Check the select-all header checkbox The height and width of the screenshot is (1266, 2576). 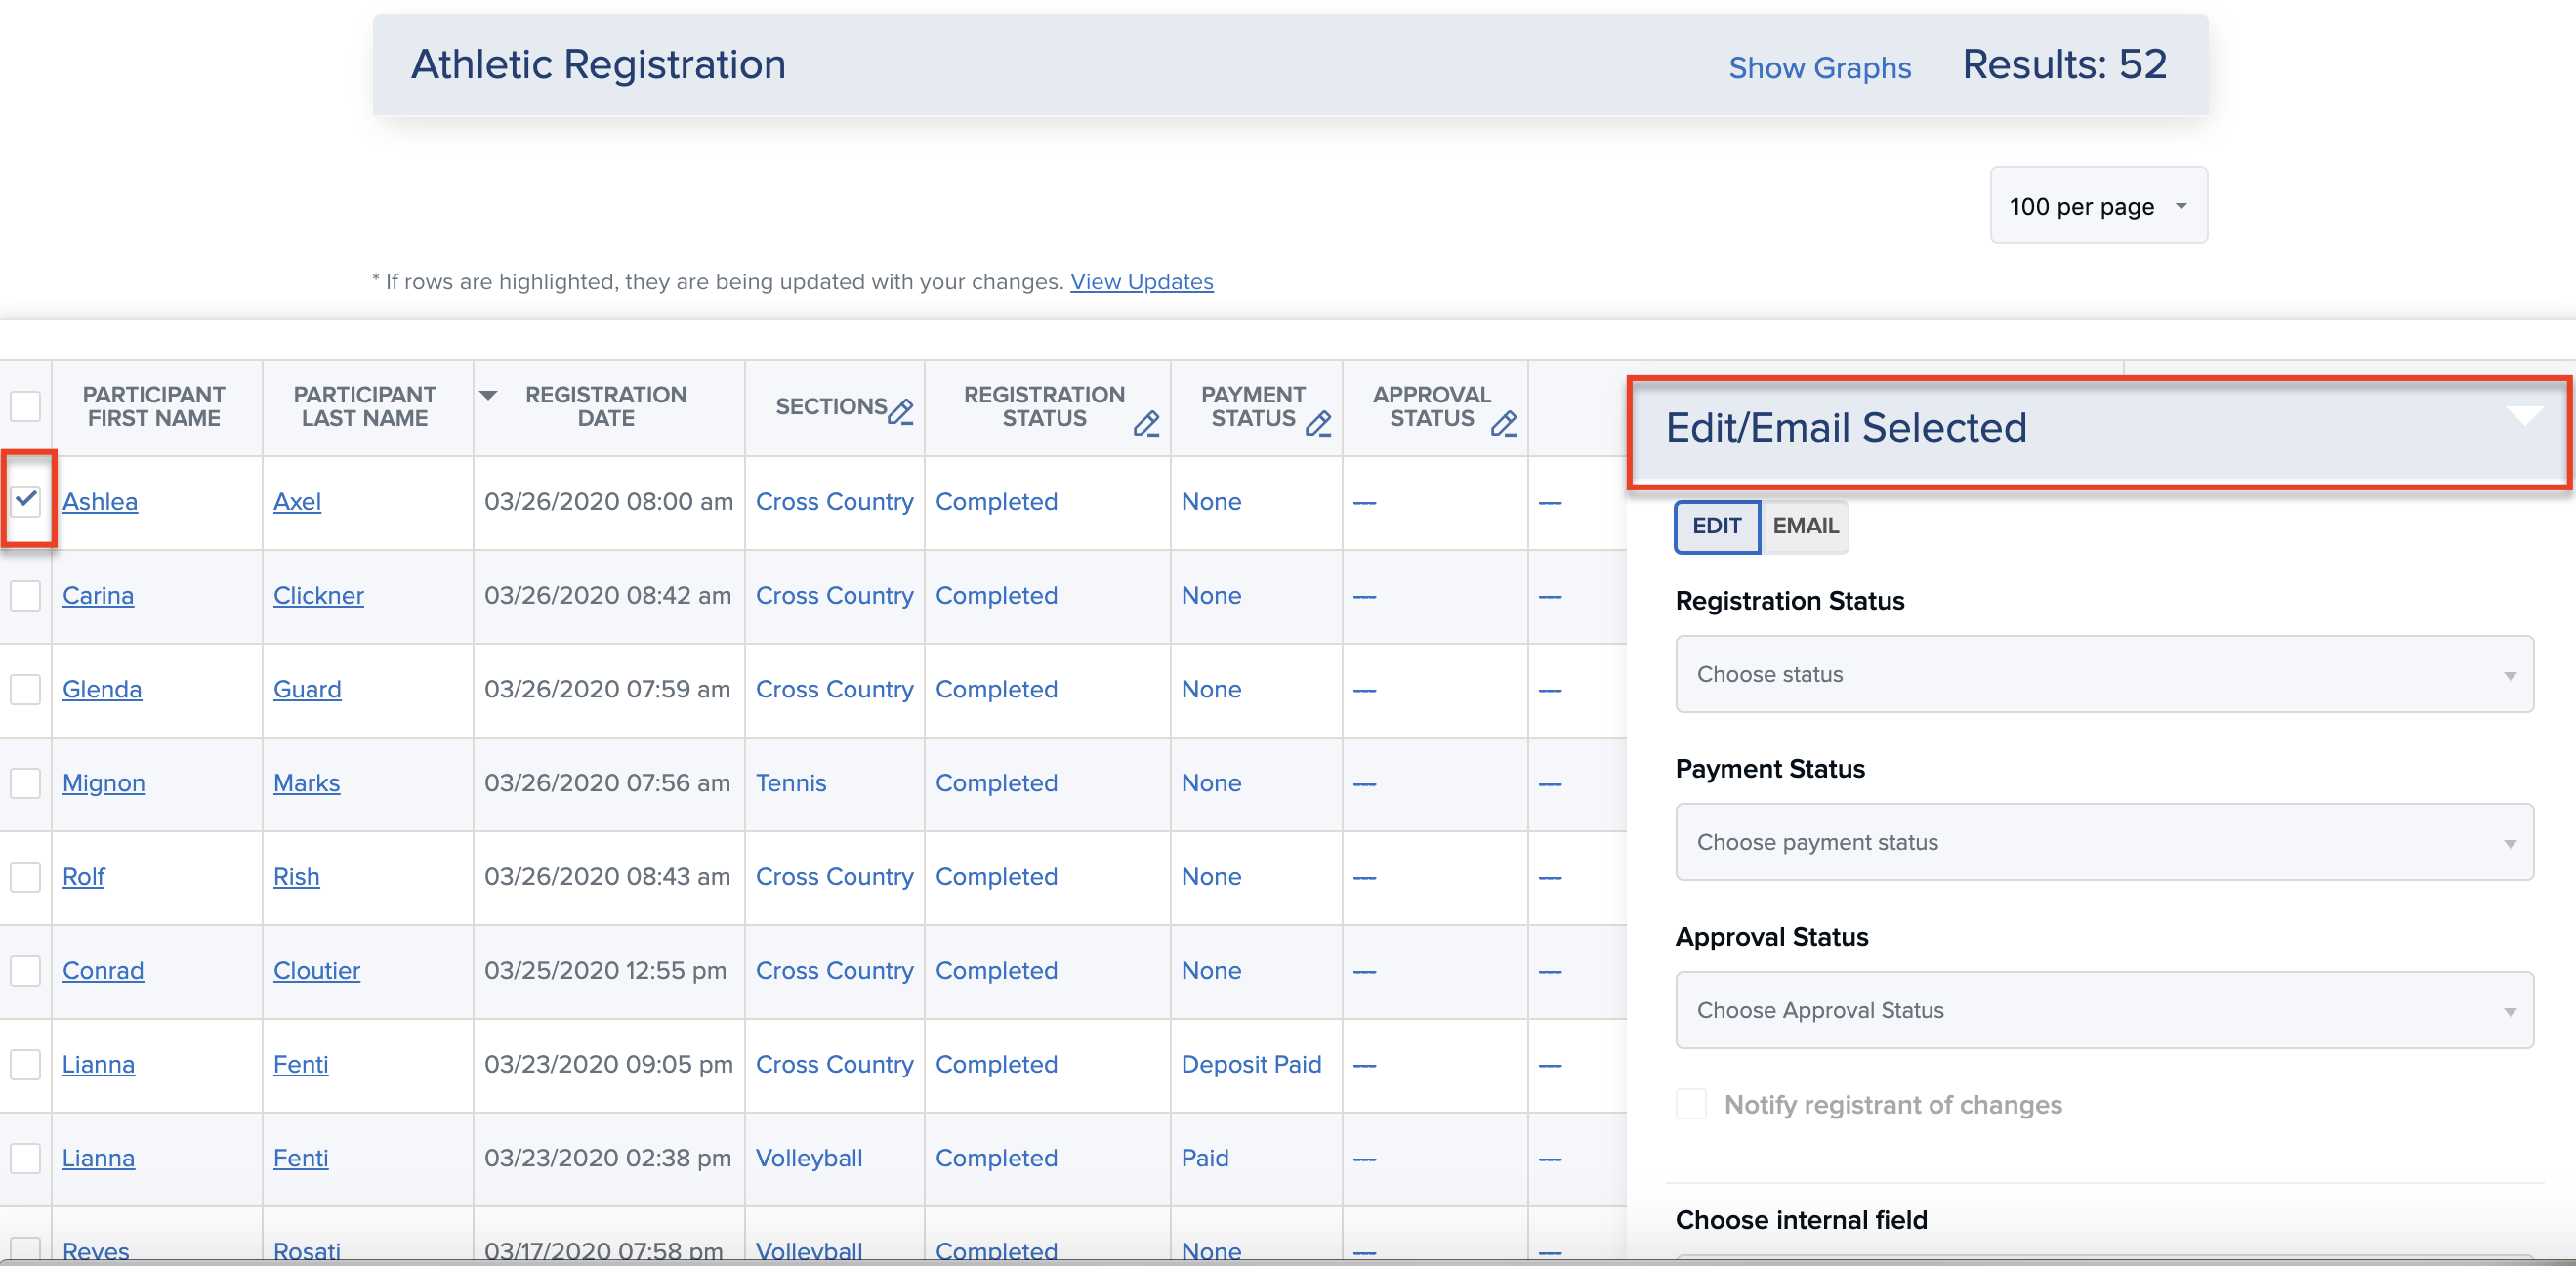26,406
